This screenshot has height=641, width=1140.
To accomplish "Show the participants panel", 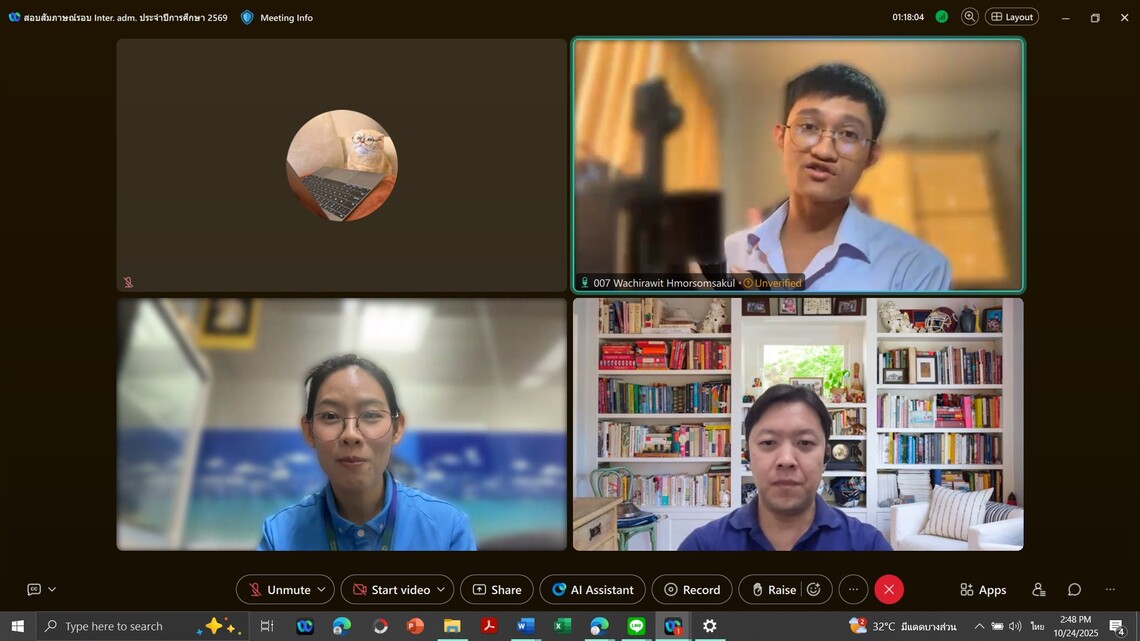I will 1039,590.
